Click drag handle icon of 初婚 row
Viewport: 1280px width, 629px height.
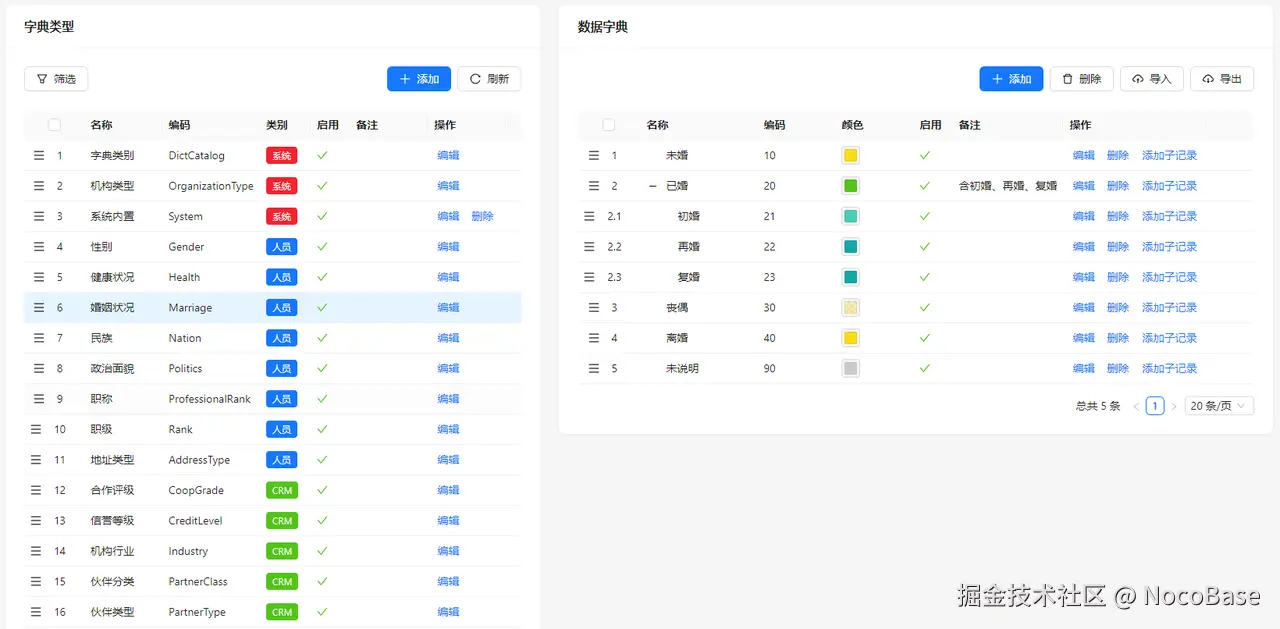point(590,216)
